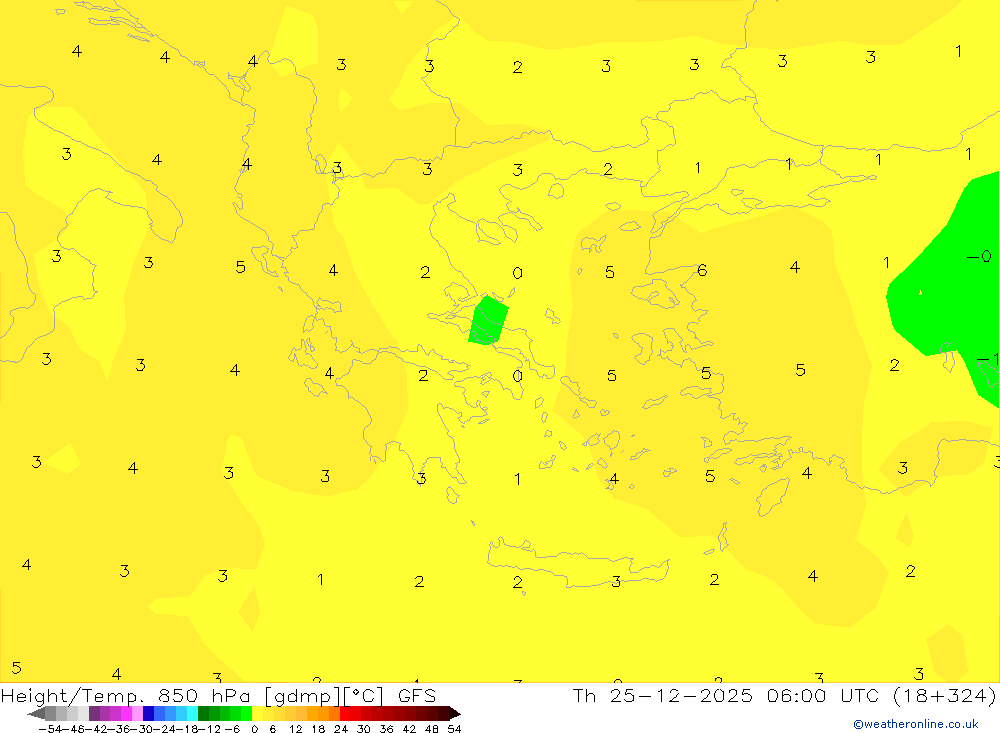Click the map title 'Height/Temp. 850 hPa'
This screenshot has width=1000, height=733.
(x=128, y=696)
